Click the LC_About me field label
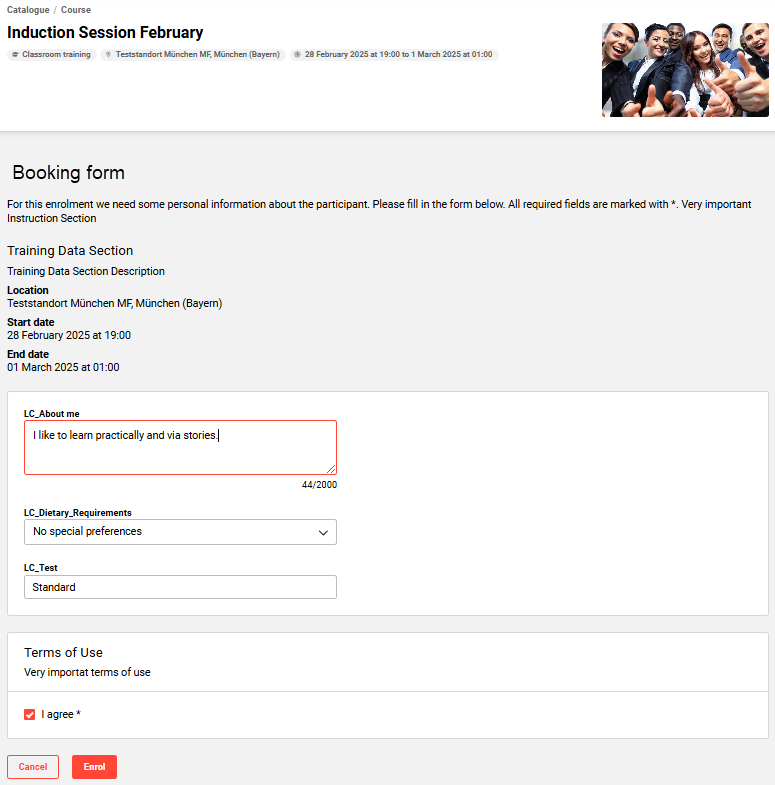Screen dimensions: 775x785 (54, 413)
